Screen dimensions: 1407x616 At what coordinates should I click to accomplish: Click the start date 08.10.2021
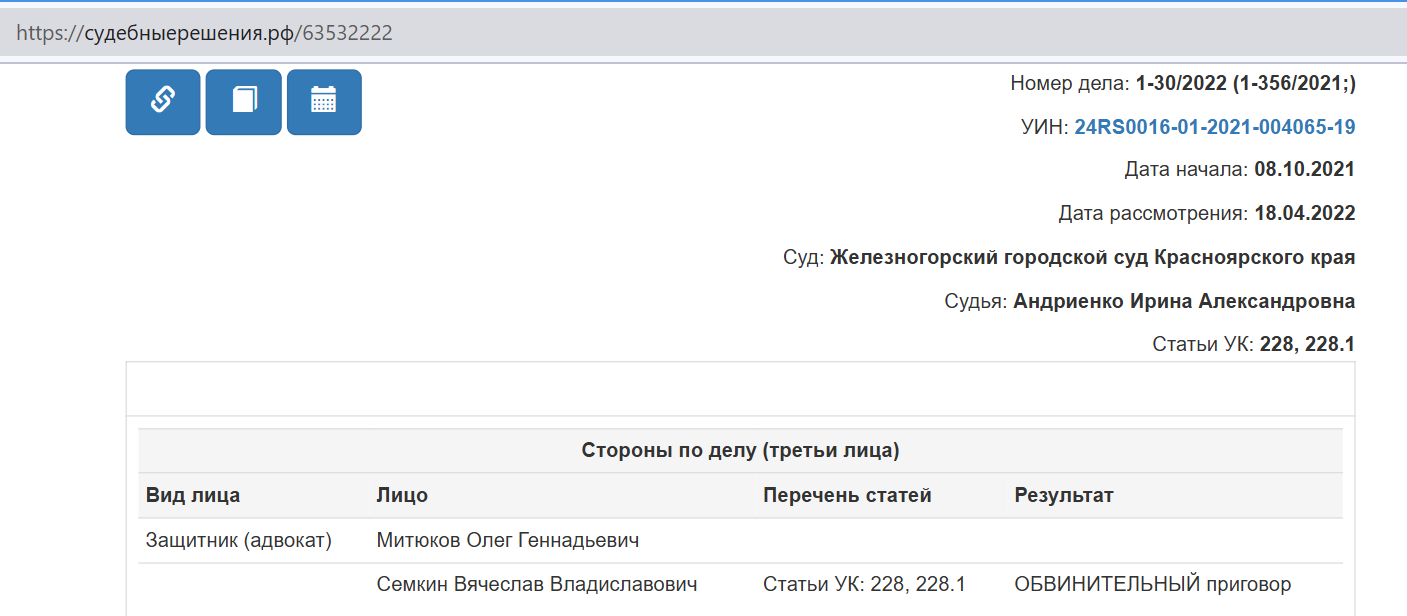1304,170
